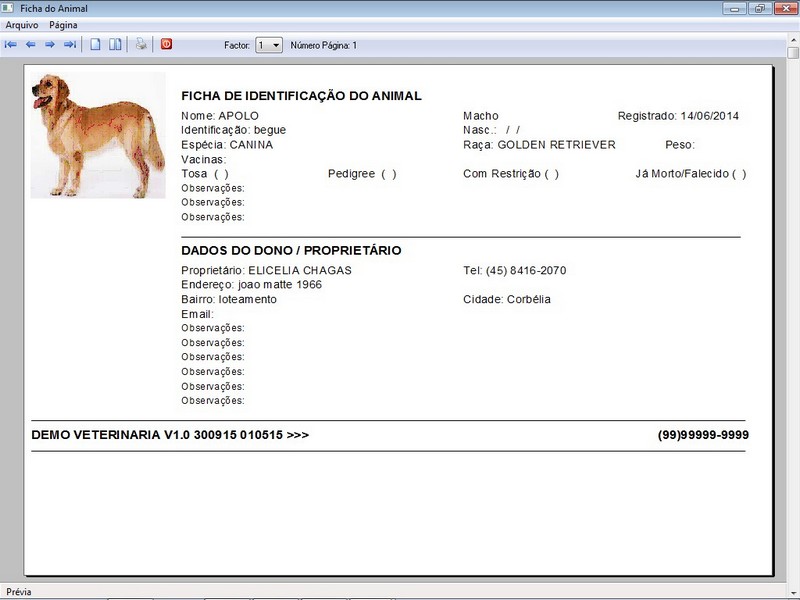The image size is (800, 600).
Task: Show two-page view icon
Action: pos(115,44)
